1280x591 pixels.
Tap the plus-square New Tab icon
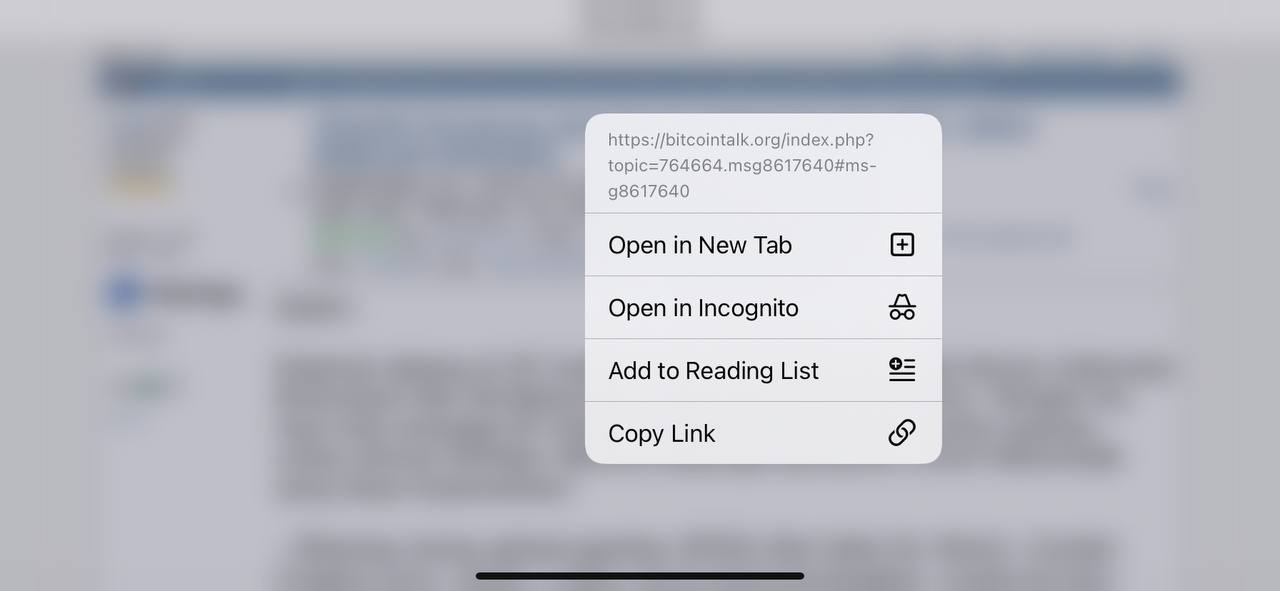tap(902, 245)
